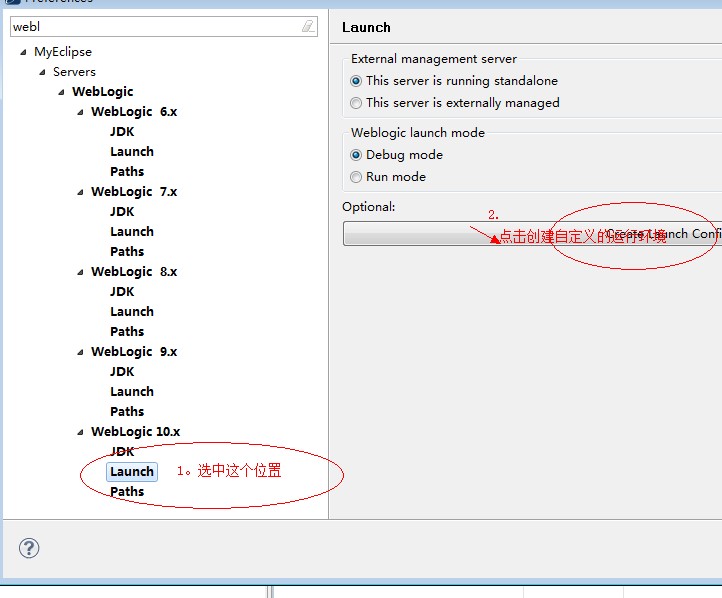Open the help question mark icon
This screenshot has height=598, width=722.
tap(29, 548)
